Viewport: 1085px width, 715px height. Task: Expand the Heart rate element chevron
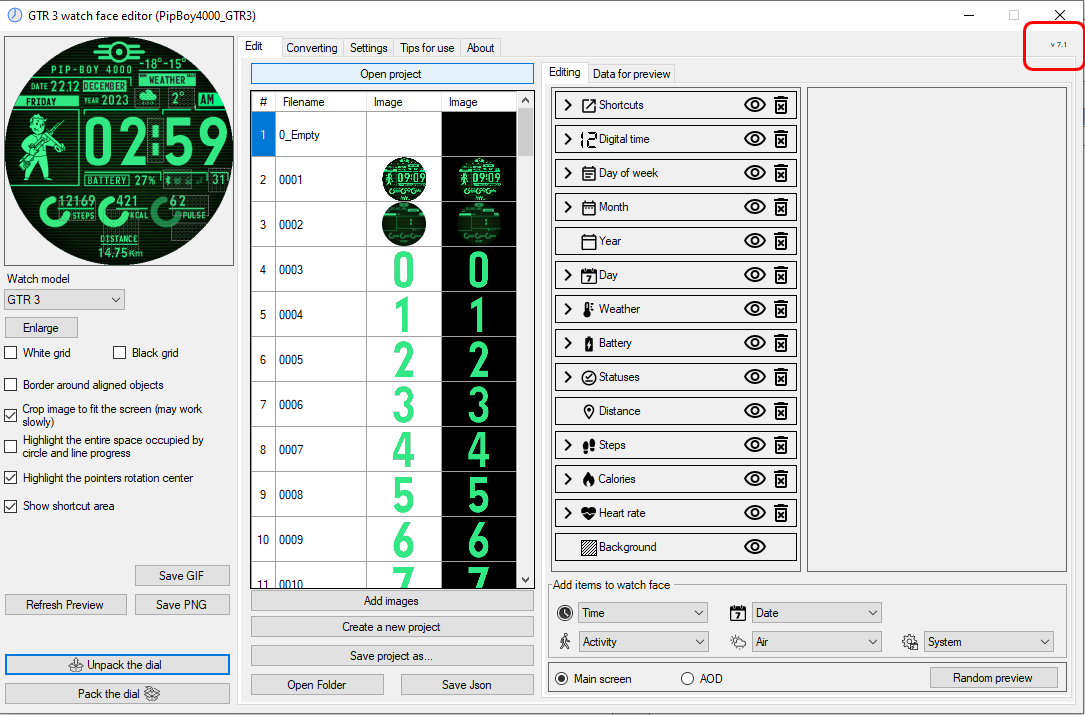click(568, 513)
